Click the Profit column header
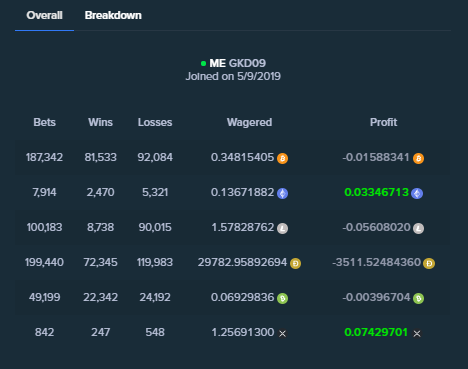The width and height of the screenshot is (468, 369). point(383,122)
